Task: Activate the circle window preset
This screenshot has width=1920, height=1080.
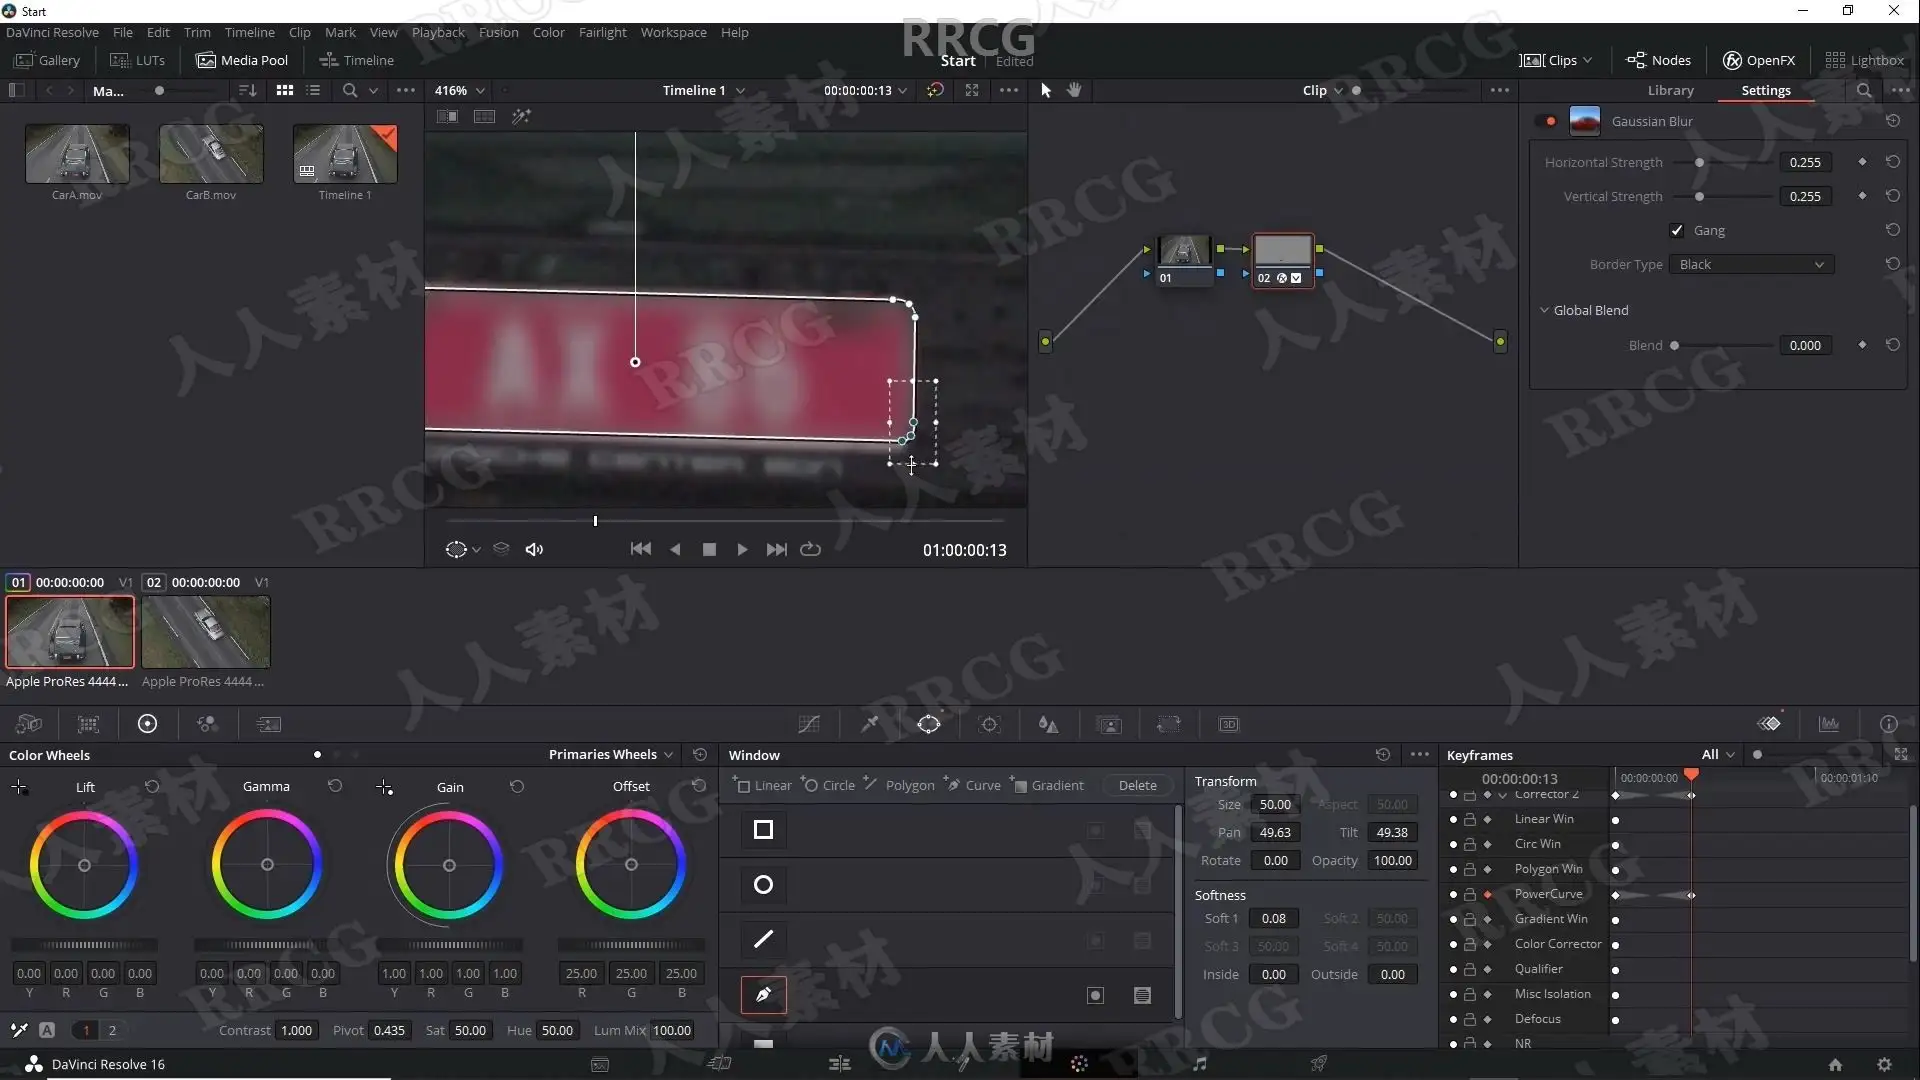Action: click(763, 884)
